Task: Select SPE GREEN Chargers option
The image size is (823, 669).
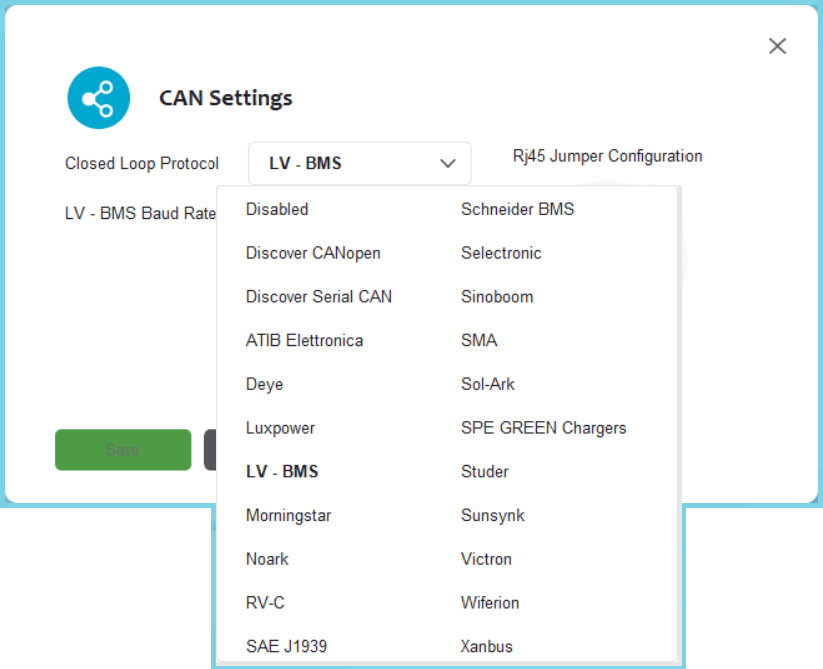Action: [x=544, y=428]
